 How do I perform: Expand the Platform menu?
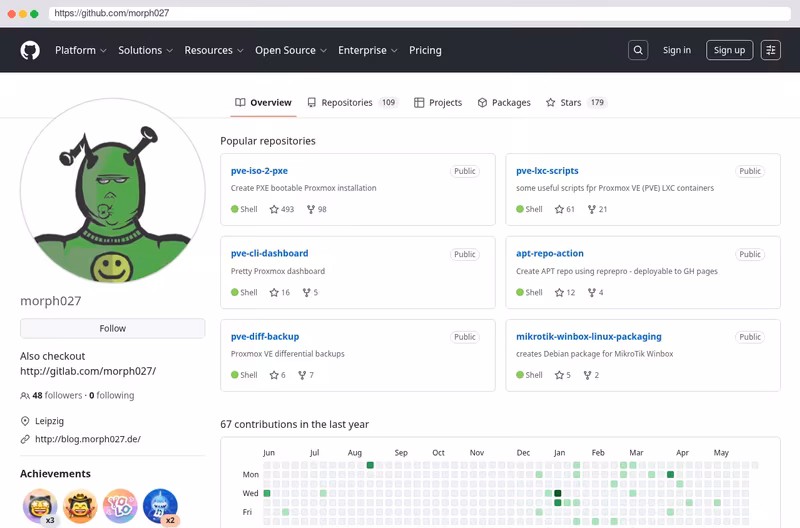(x=81, y=50)
